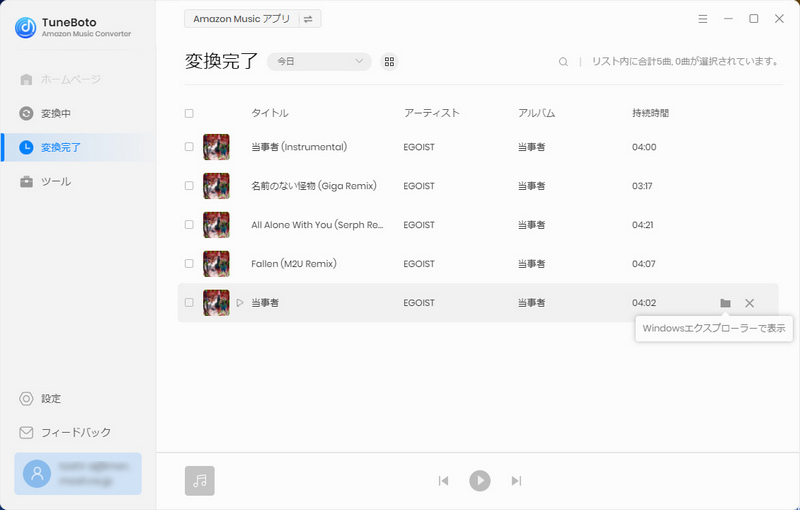Click the フィードバック envelope icon
Viewport: 800px width, 510px height.
point(26,432)
